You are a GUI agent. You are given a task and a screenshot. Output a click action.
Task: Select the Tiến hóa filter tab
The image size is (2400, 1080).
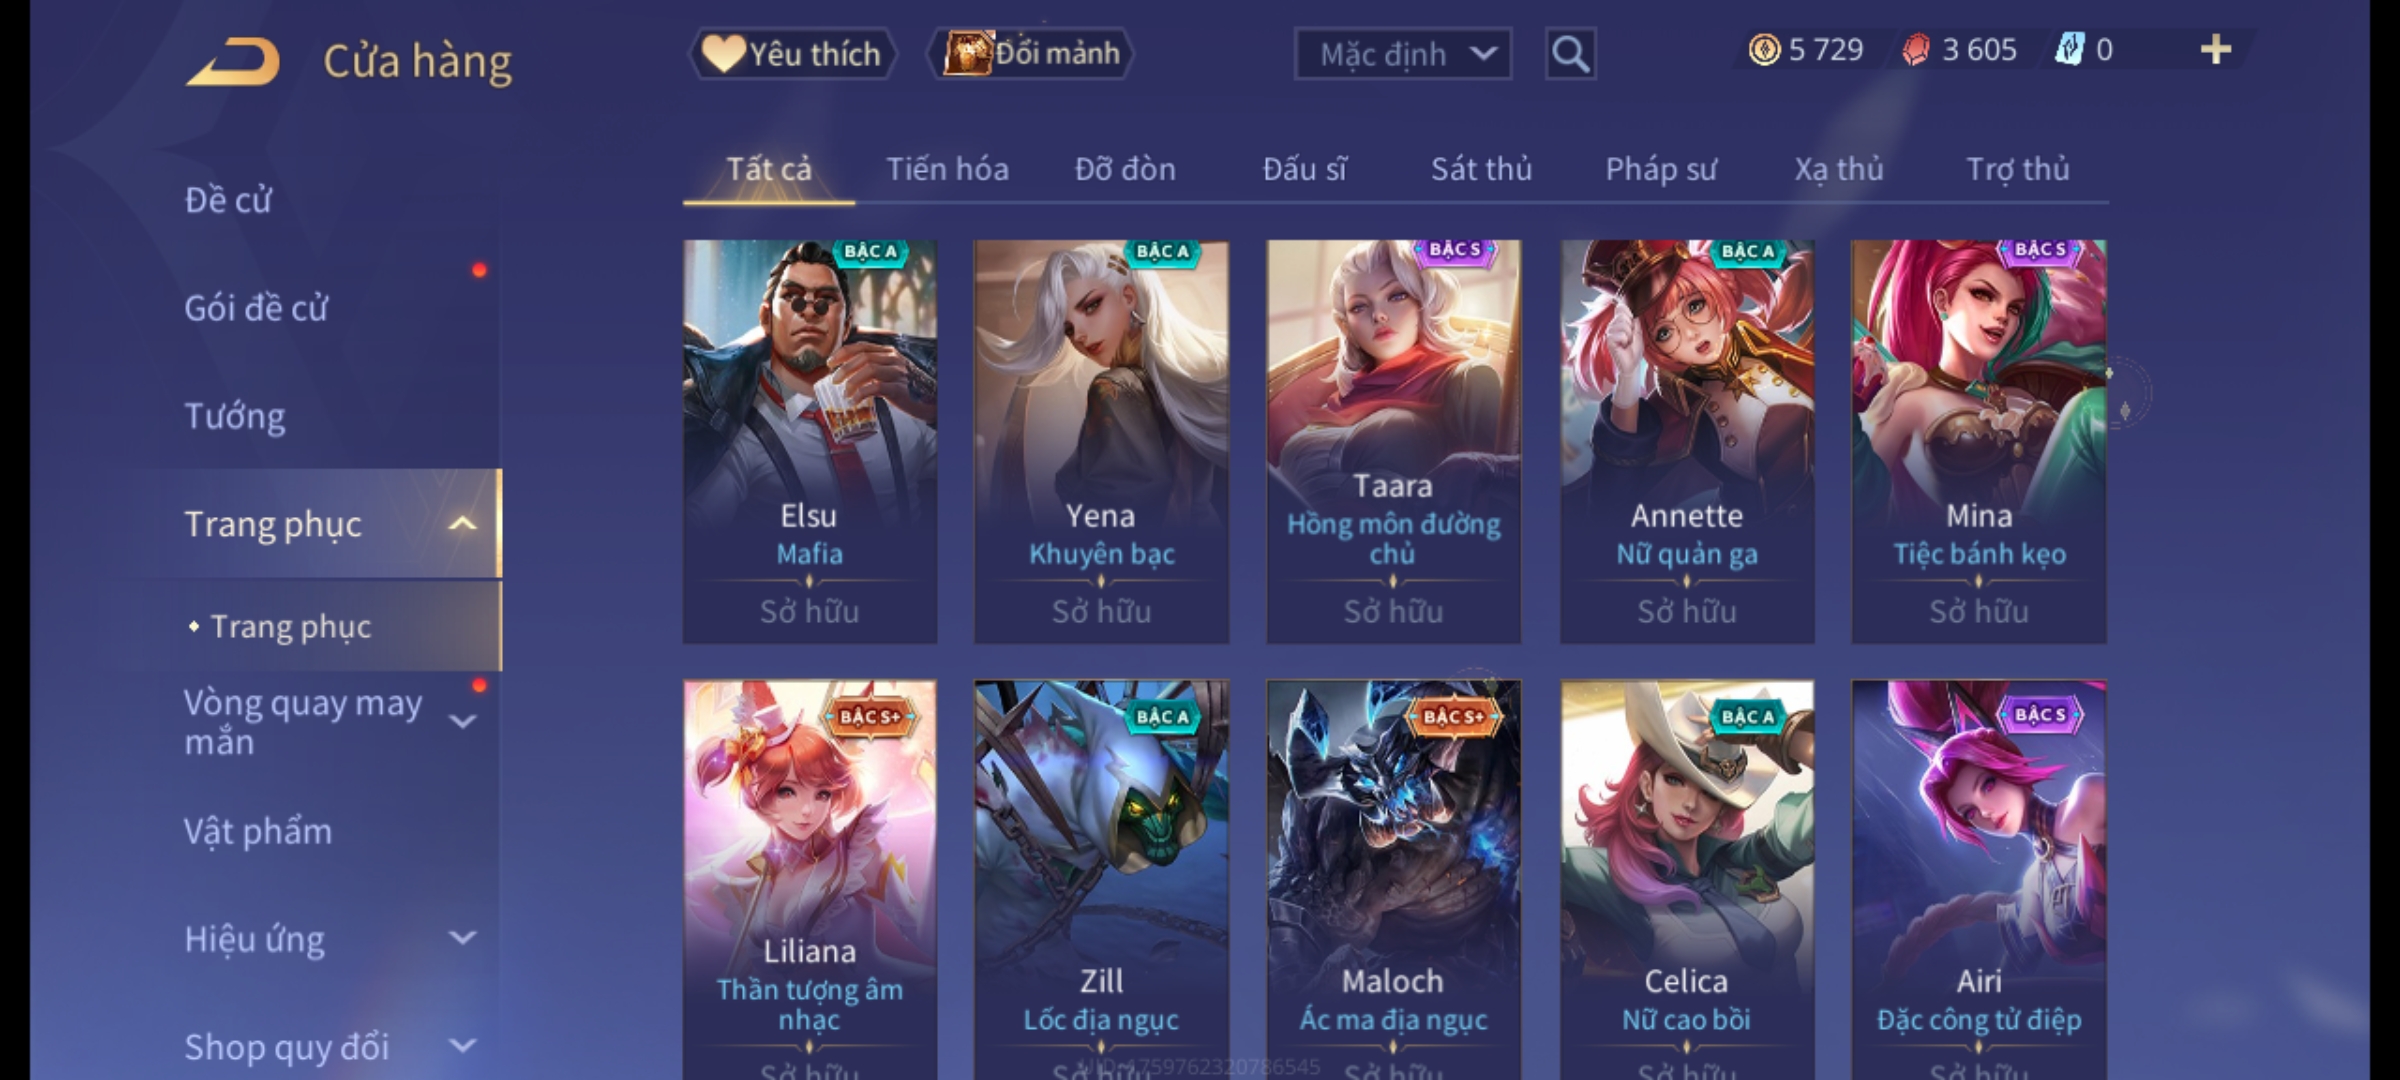[947, 169]
